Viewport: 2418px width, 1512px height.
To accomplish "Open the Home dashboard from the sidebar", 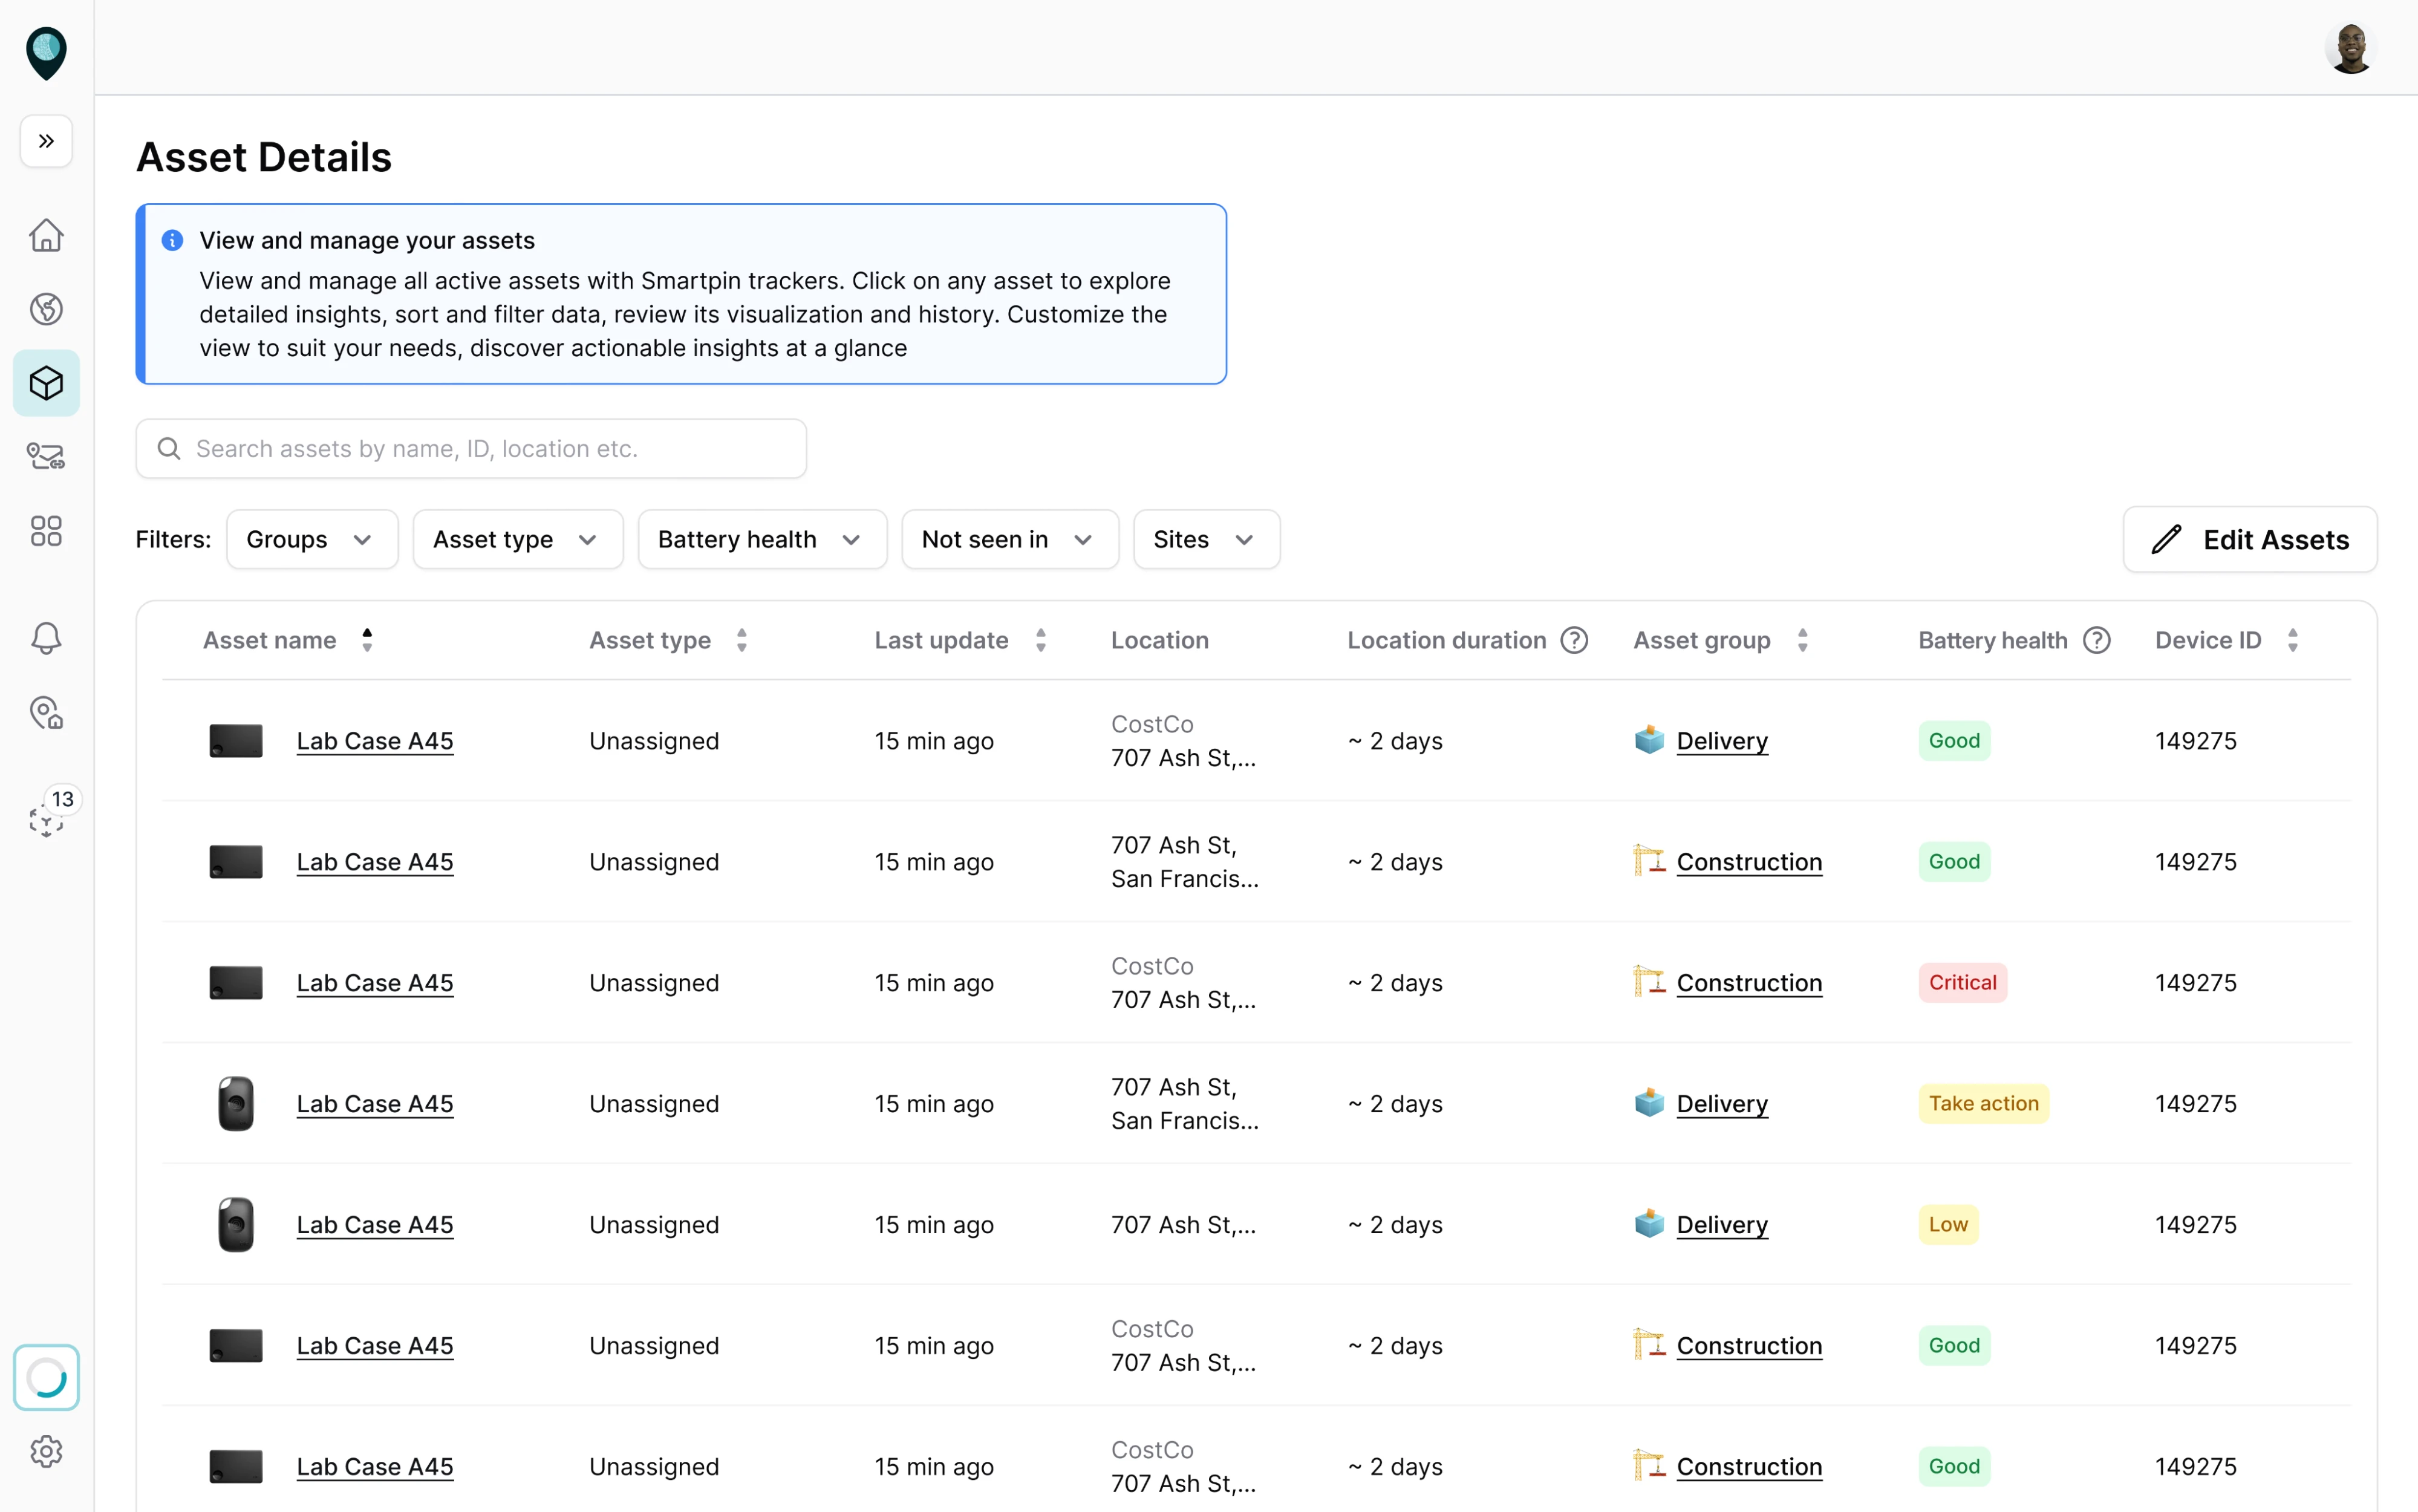I will click(46, 234).
